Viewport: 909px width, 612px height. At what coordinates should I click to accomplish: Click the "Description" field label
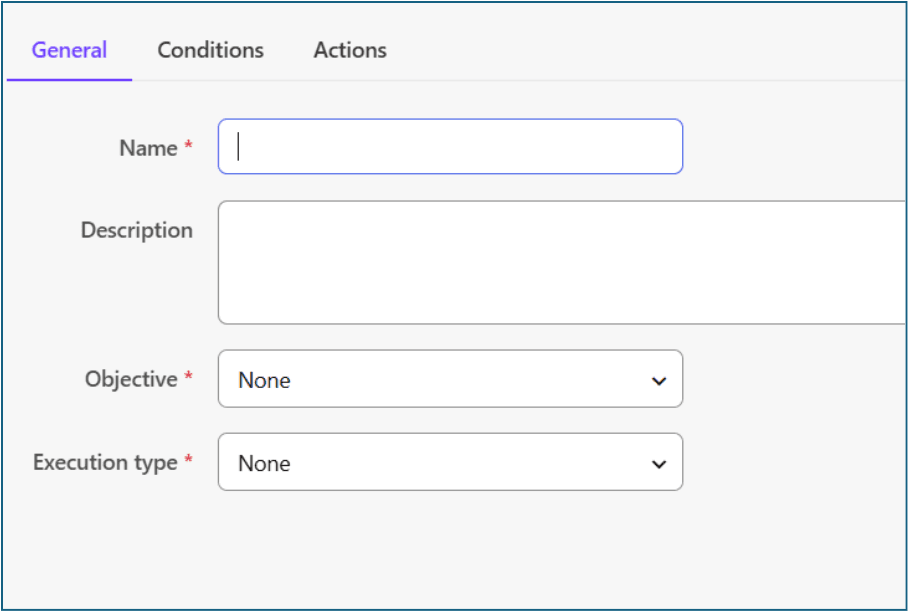137,230
